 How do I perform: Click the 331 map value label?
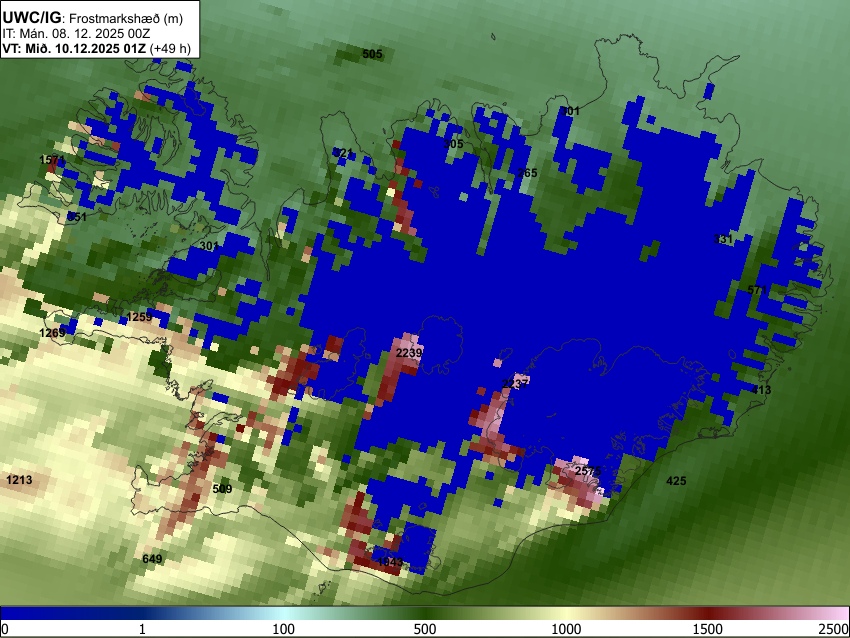pos(723,239)
